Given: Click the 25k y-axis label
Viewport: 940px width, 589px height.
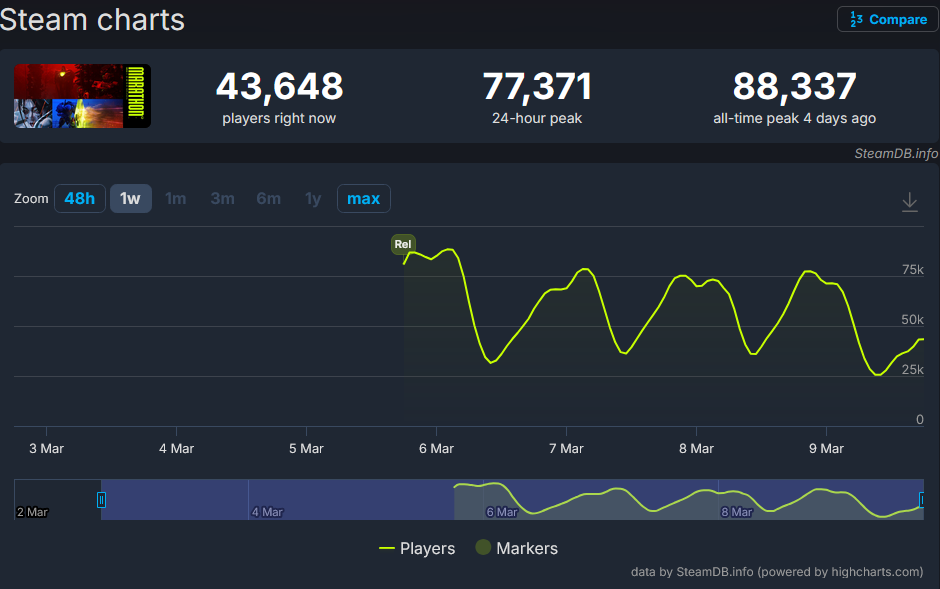Looking at the screenshot, I should [912, 370].
